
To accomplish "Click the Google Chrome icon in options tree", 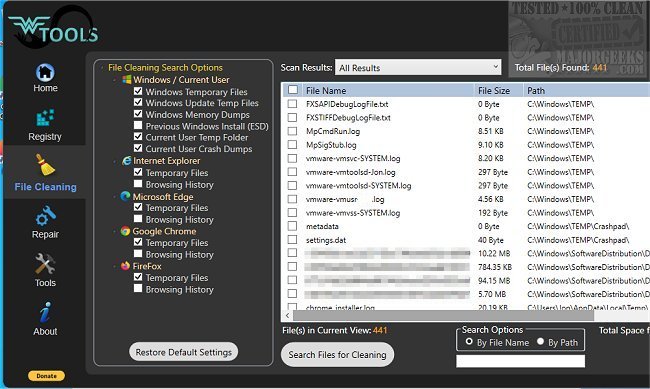I will click(x=125, y=231).
